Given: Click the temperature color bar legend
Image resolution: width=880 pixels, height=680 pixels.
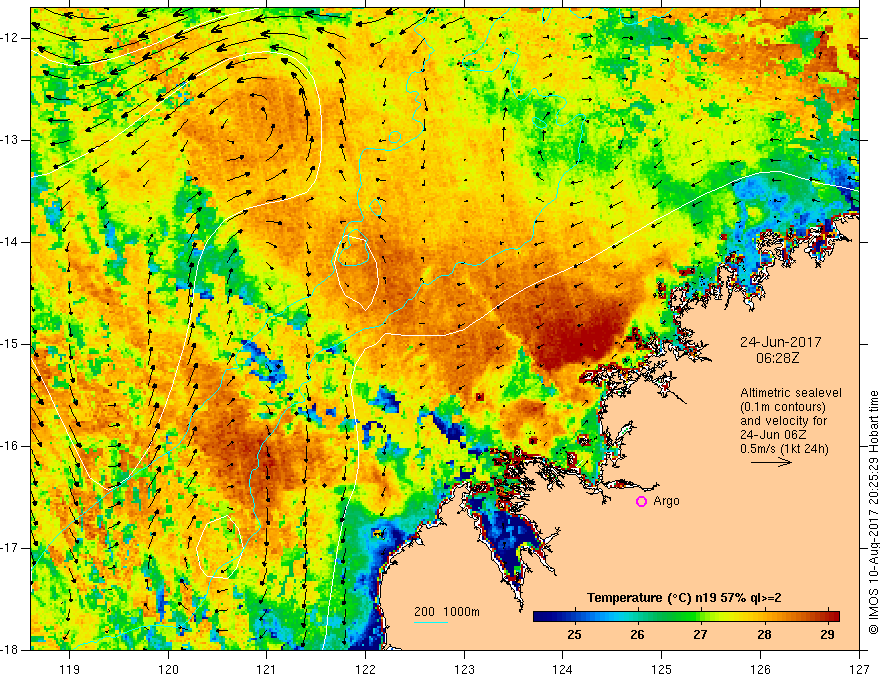Looking at the screenshot, I should pos(686,616).
